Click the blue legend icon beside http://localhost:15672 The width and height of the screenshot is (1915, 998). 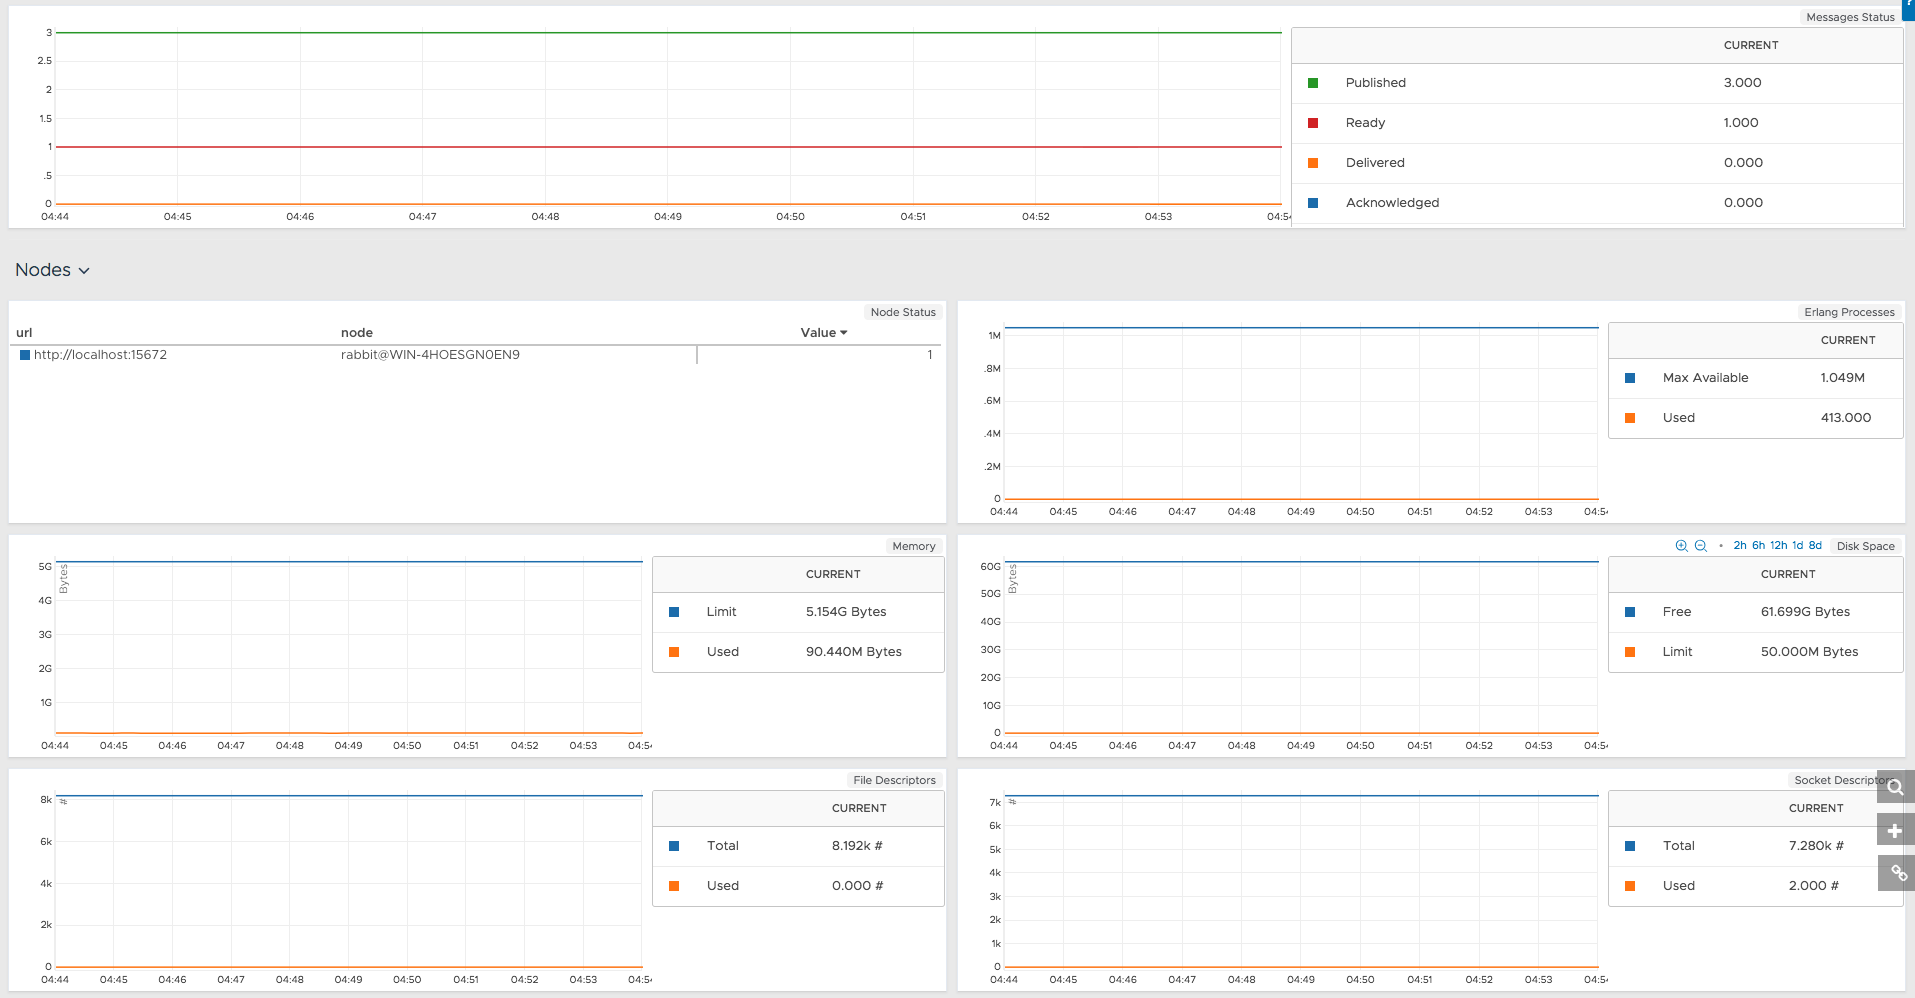[26, 354]
